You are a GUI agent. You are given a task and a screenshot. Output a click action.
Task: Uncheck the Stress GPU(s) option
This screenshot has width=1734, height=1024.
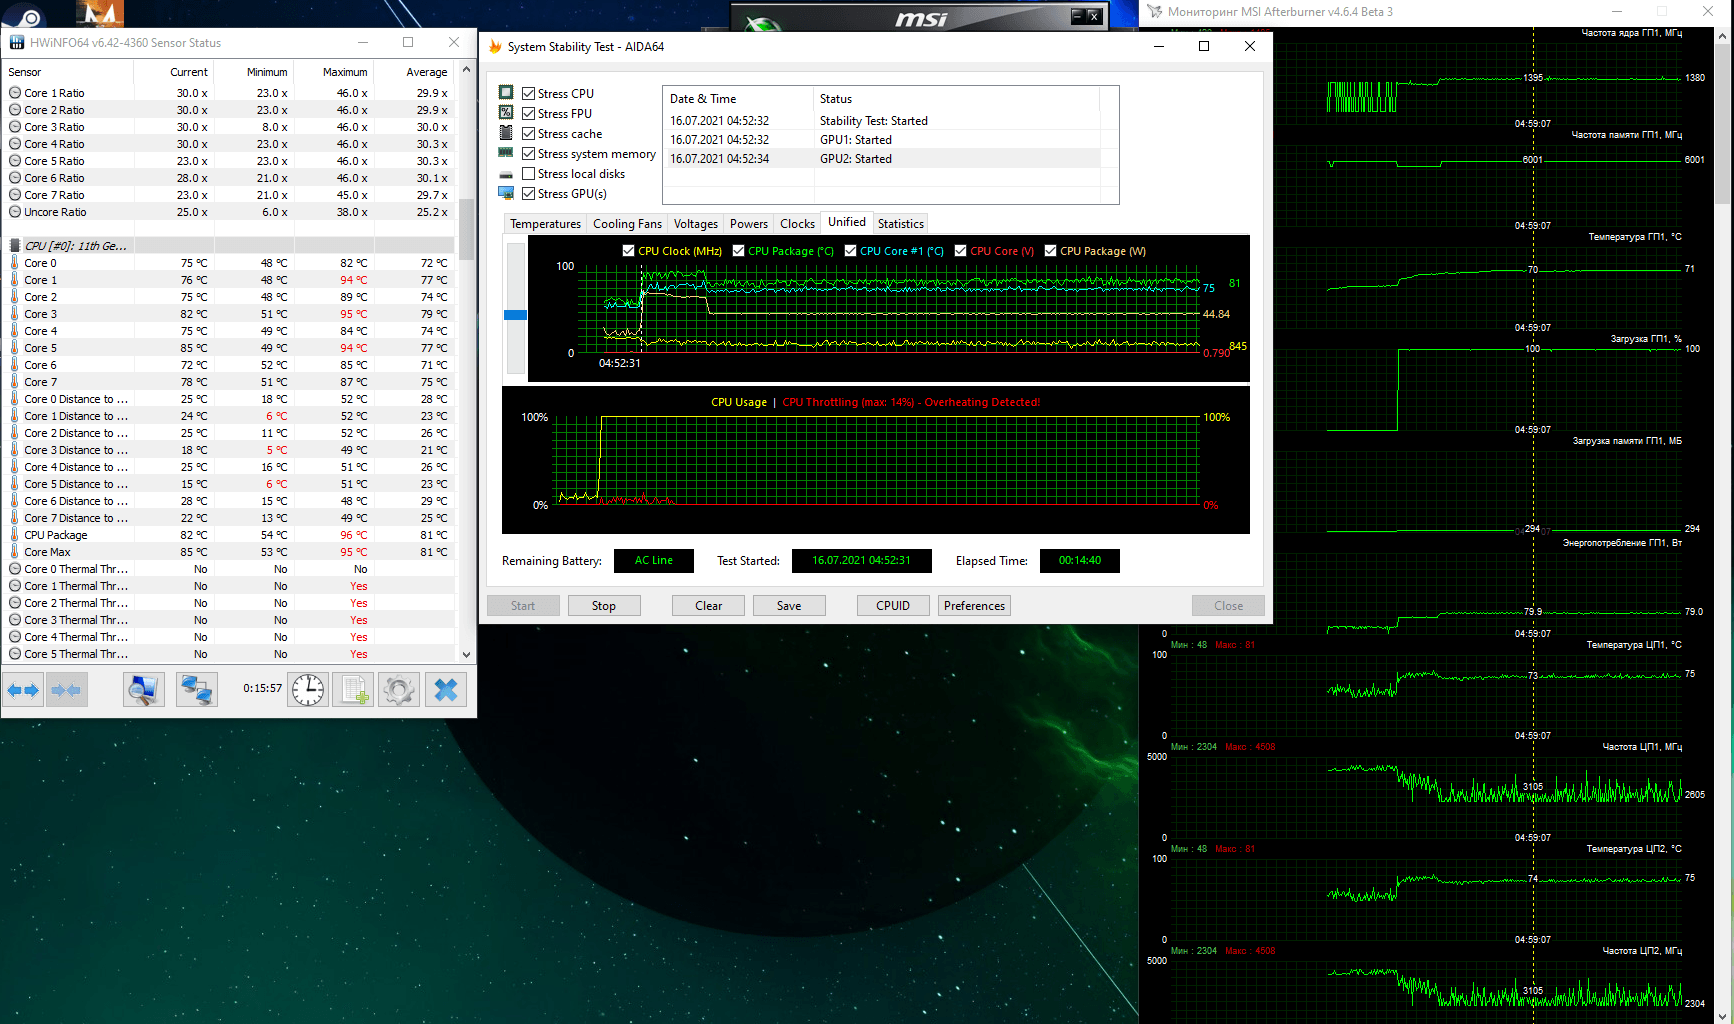click(529, 194)
